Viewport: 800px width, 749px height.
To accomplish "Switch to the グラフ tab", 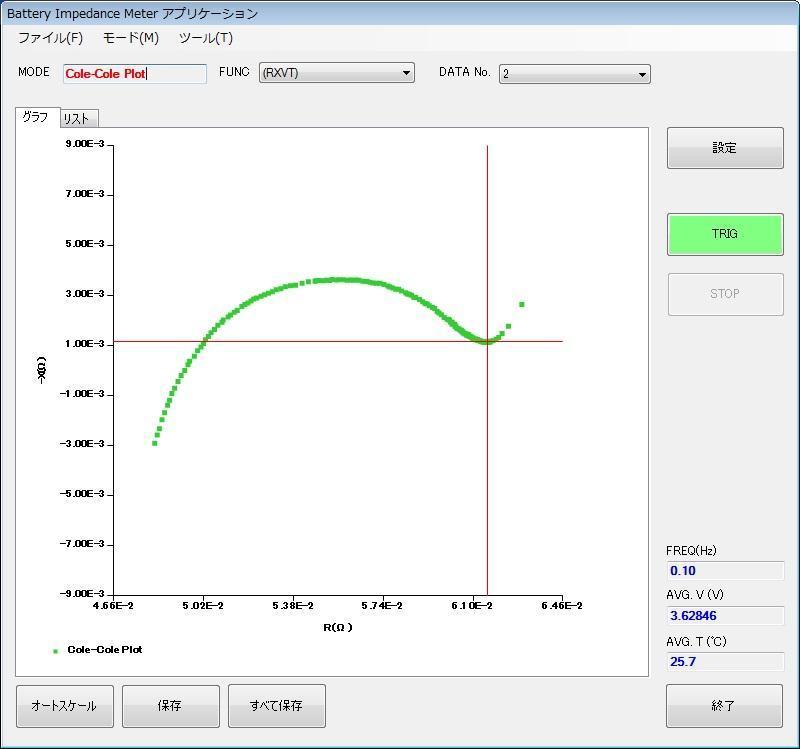I will 37,117.
